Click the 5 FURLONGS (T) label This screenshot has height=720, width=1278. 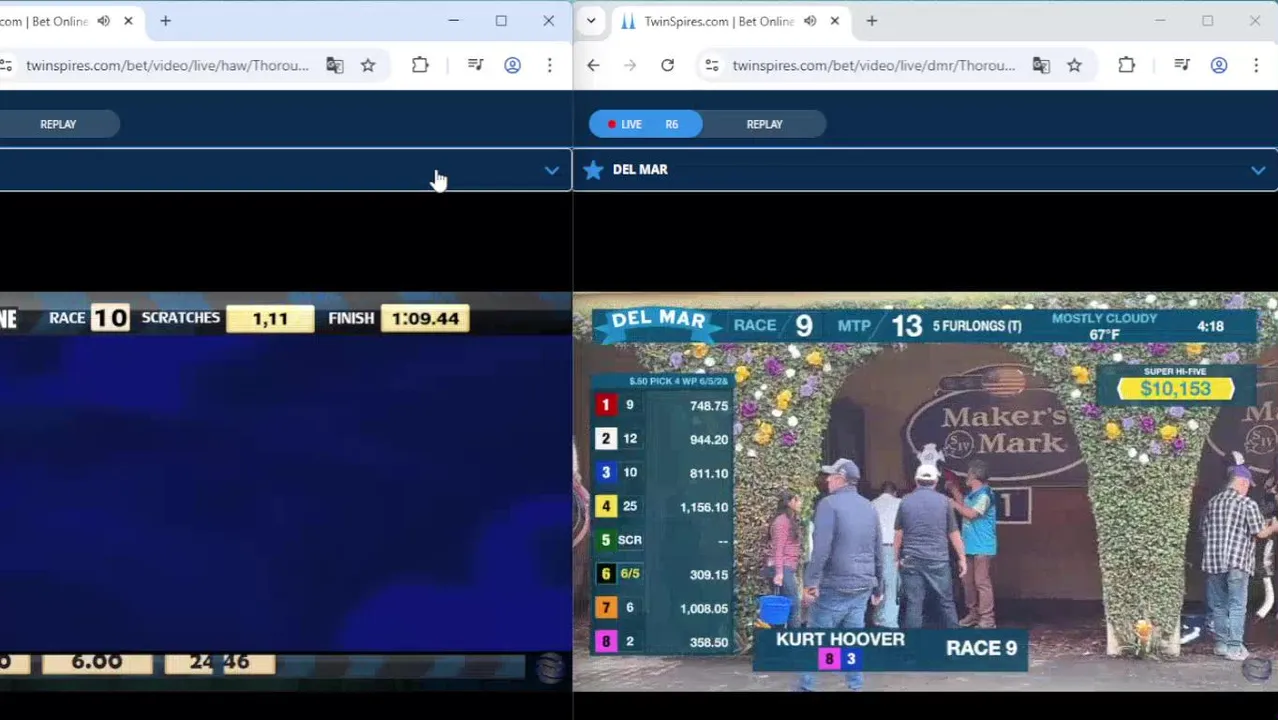tap(977, 326)
